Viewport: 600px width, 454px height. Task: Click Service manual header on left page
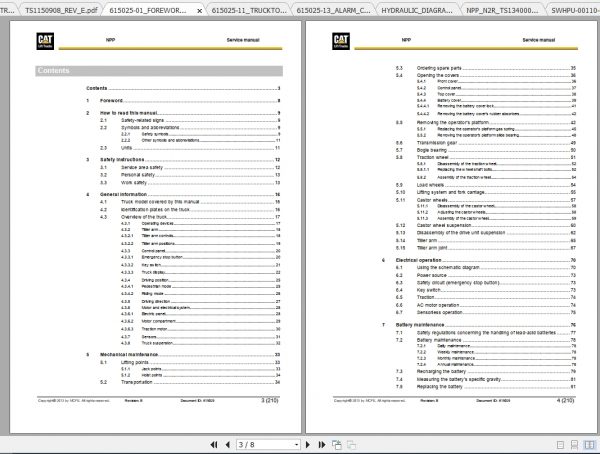coord(243,40)
